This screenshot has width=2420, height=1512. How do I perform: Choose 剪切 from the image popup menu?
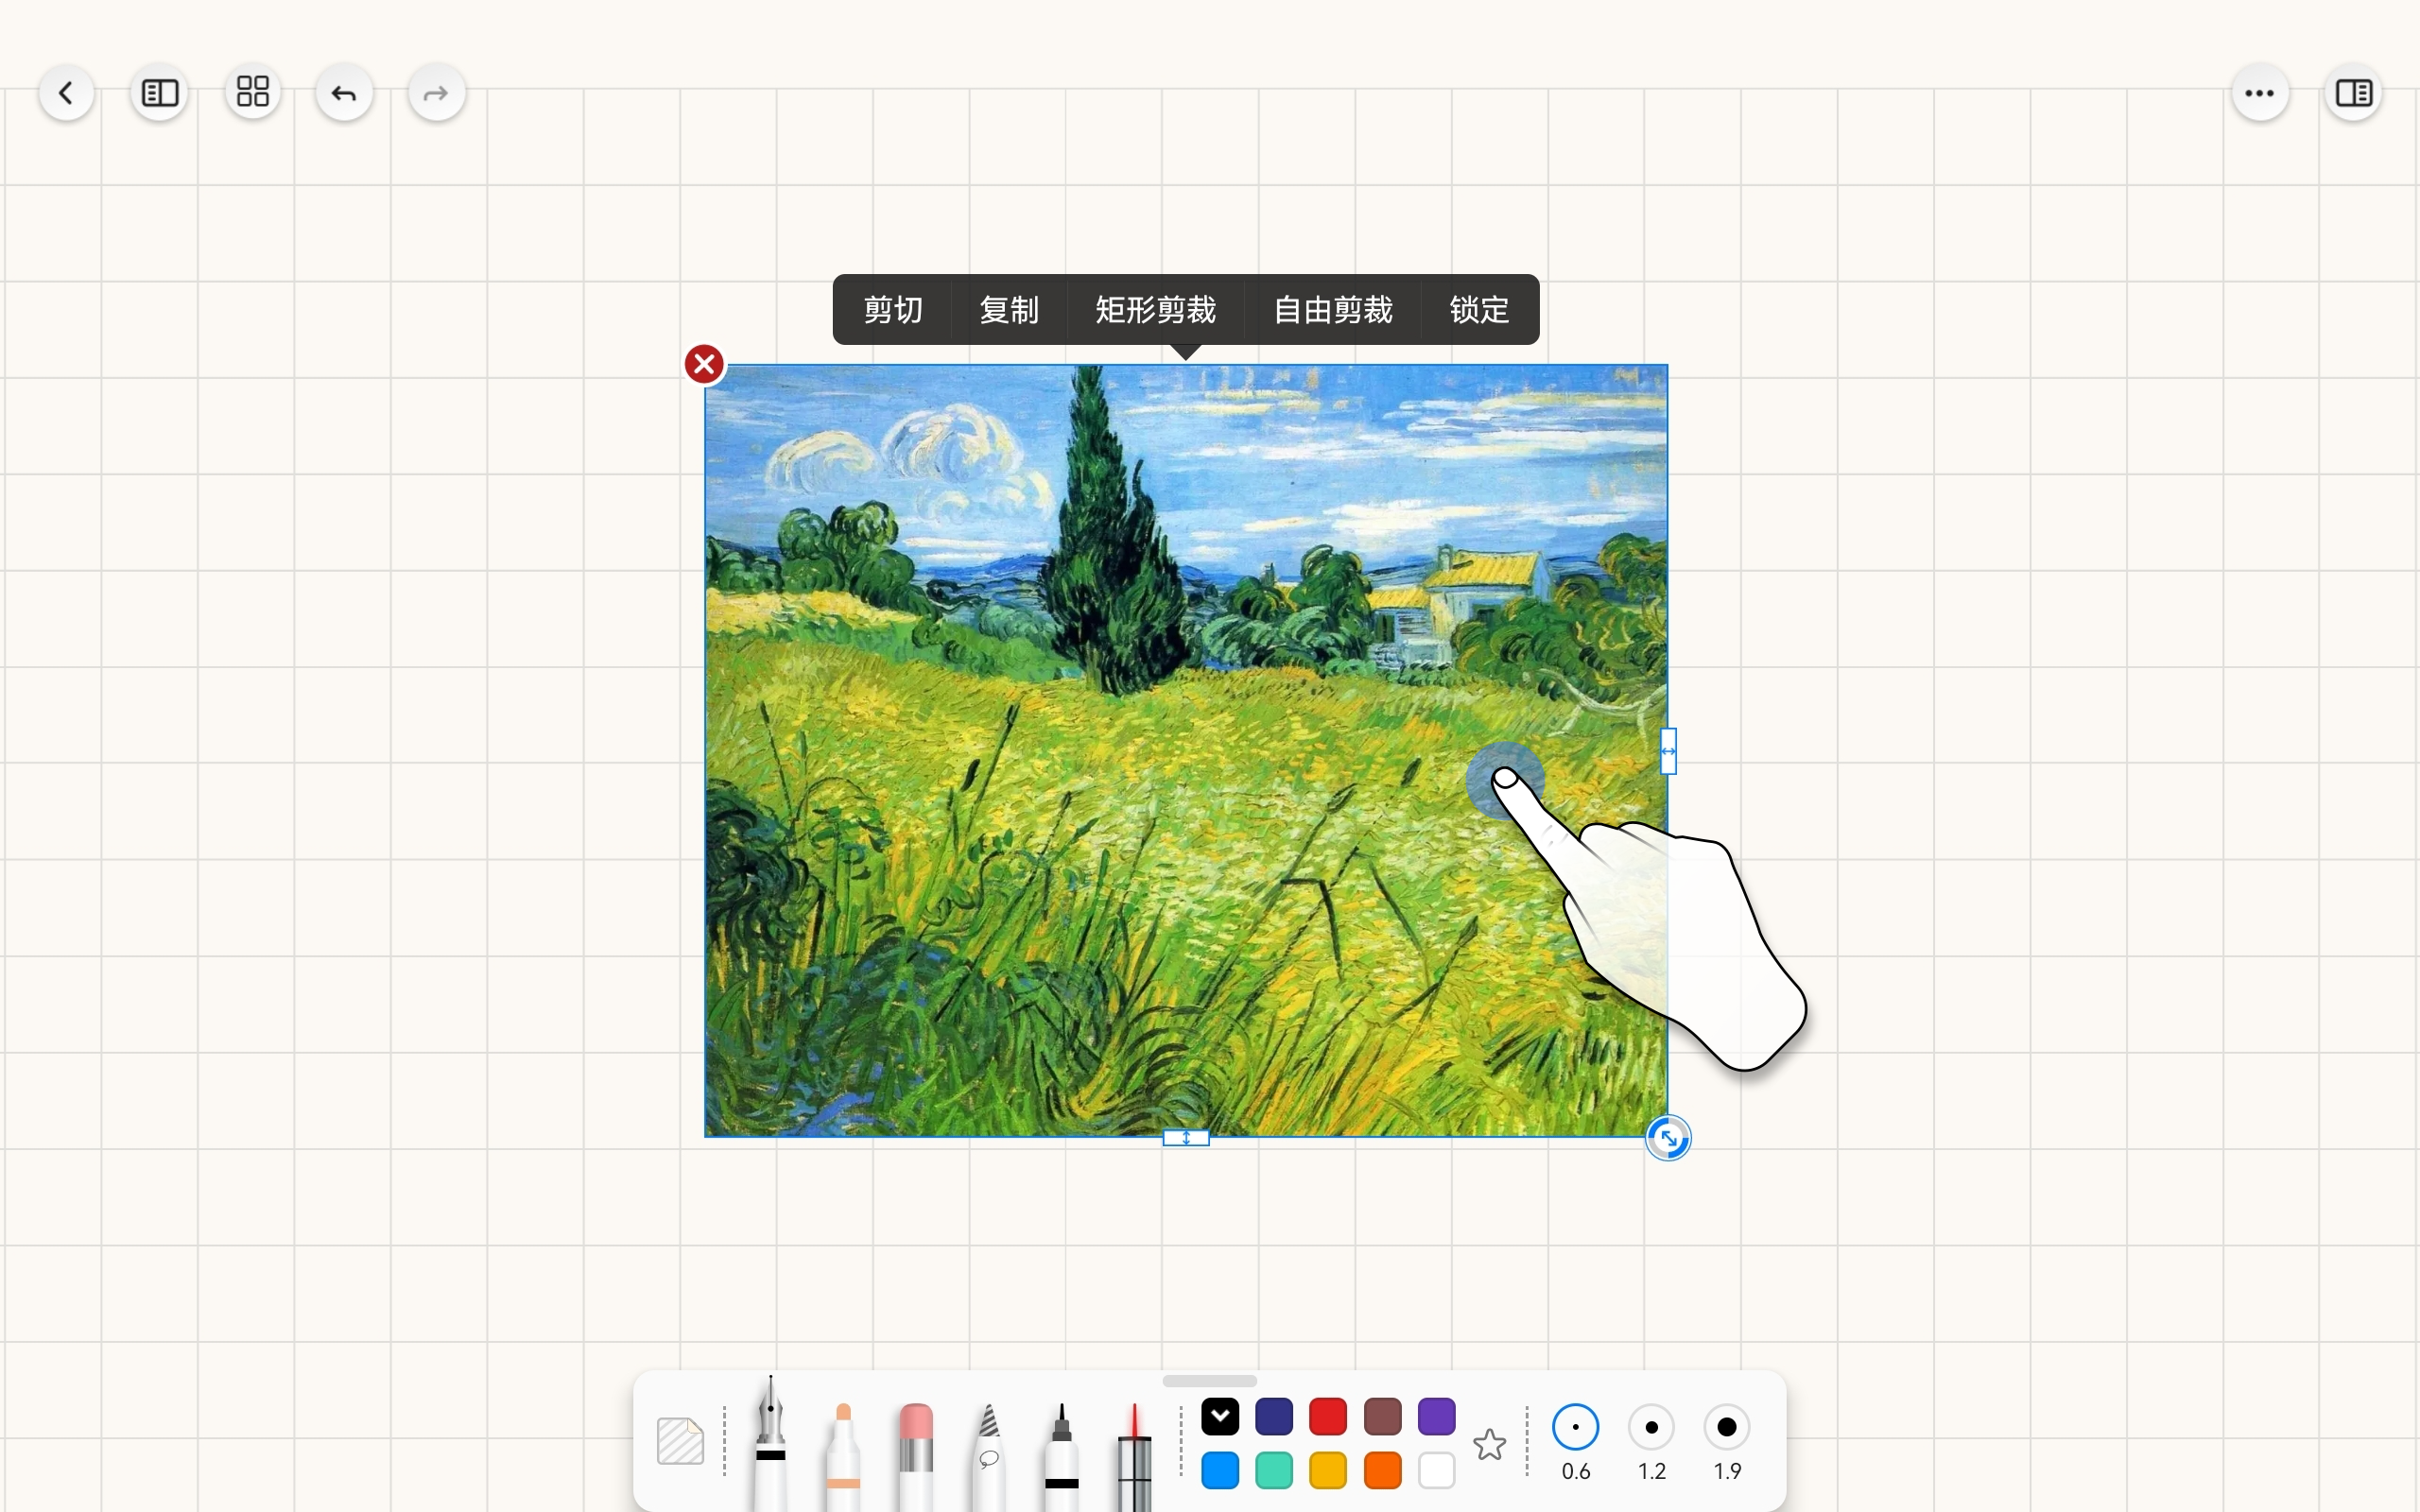click(893, 310)
